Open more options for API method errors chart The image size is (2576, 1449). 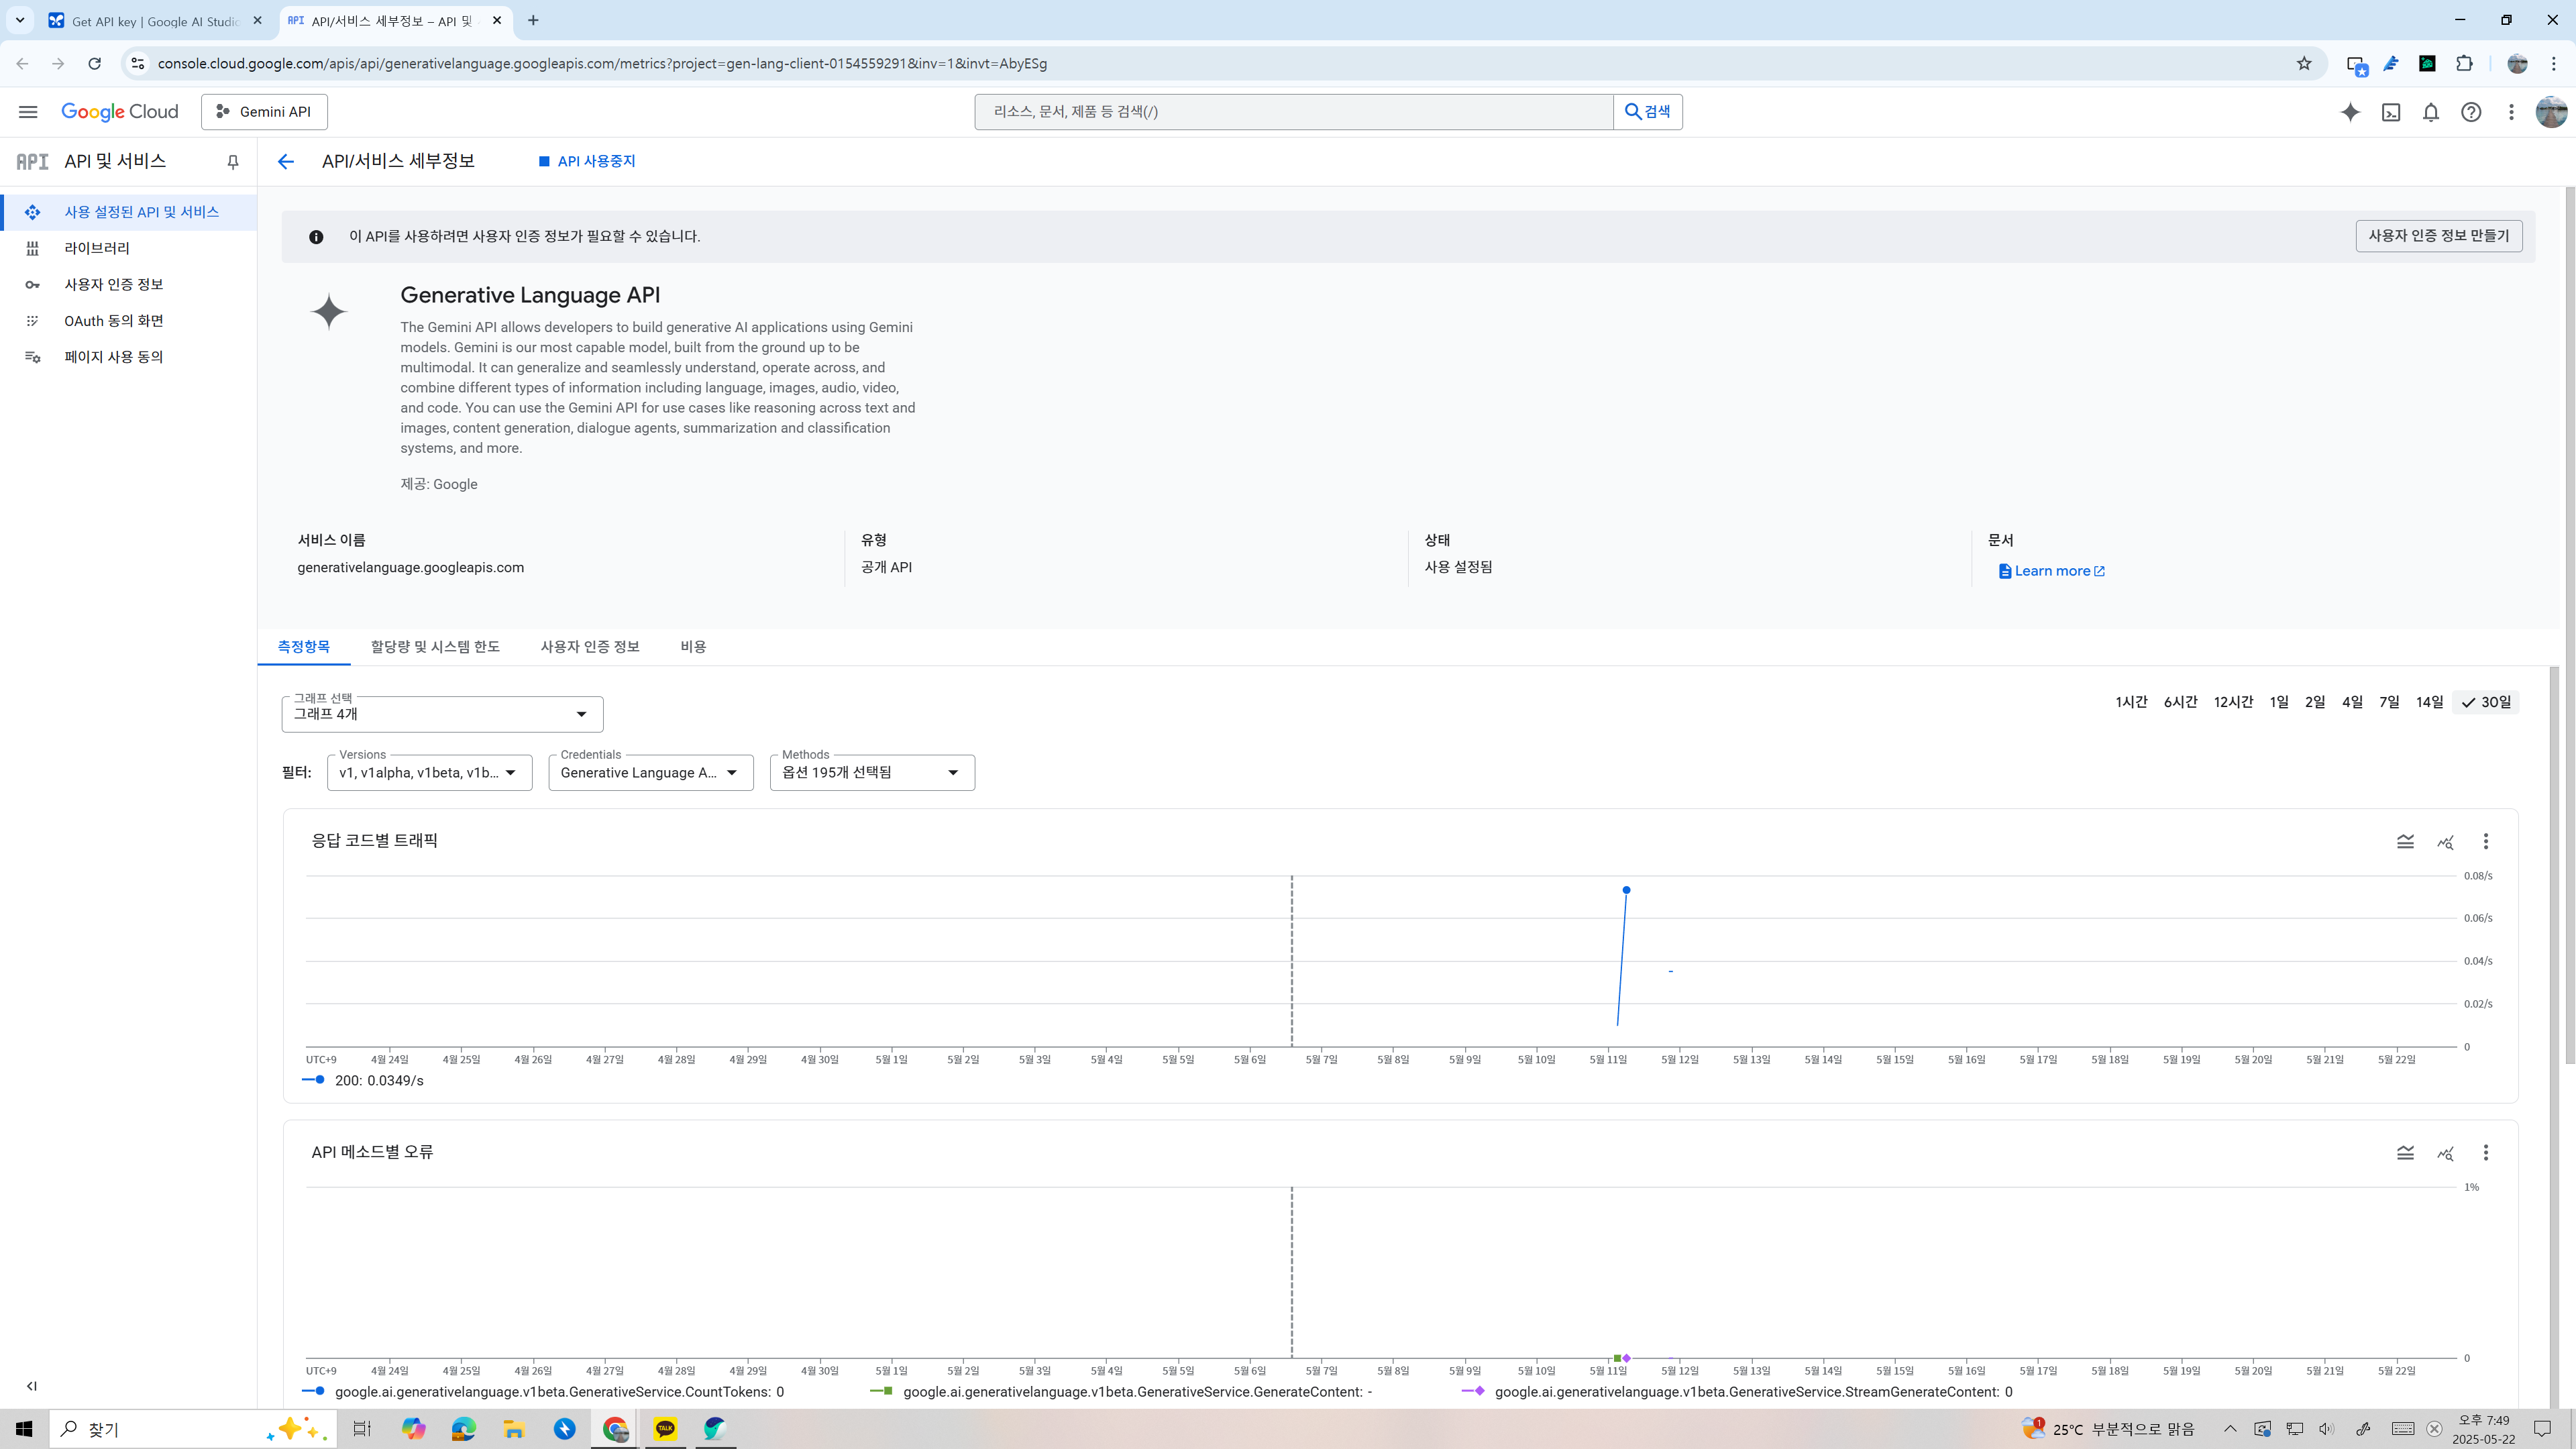click(2486, 1153)
